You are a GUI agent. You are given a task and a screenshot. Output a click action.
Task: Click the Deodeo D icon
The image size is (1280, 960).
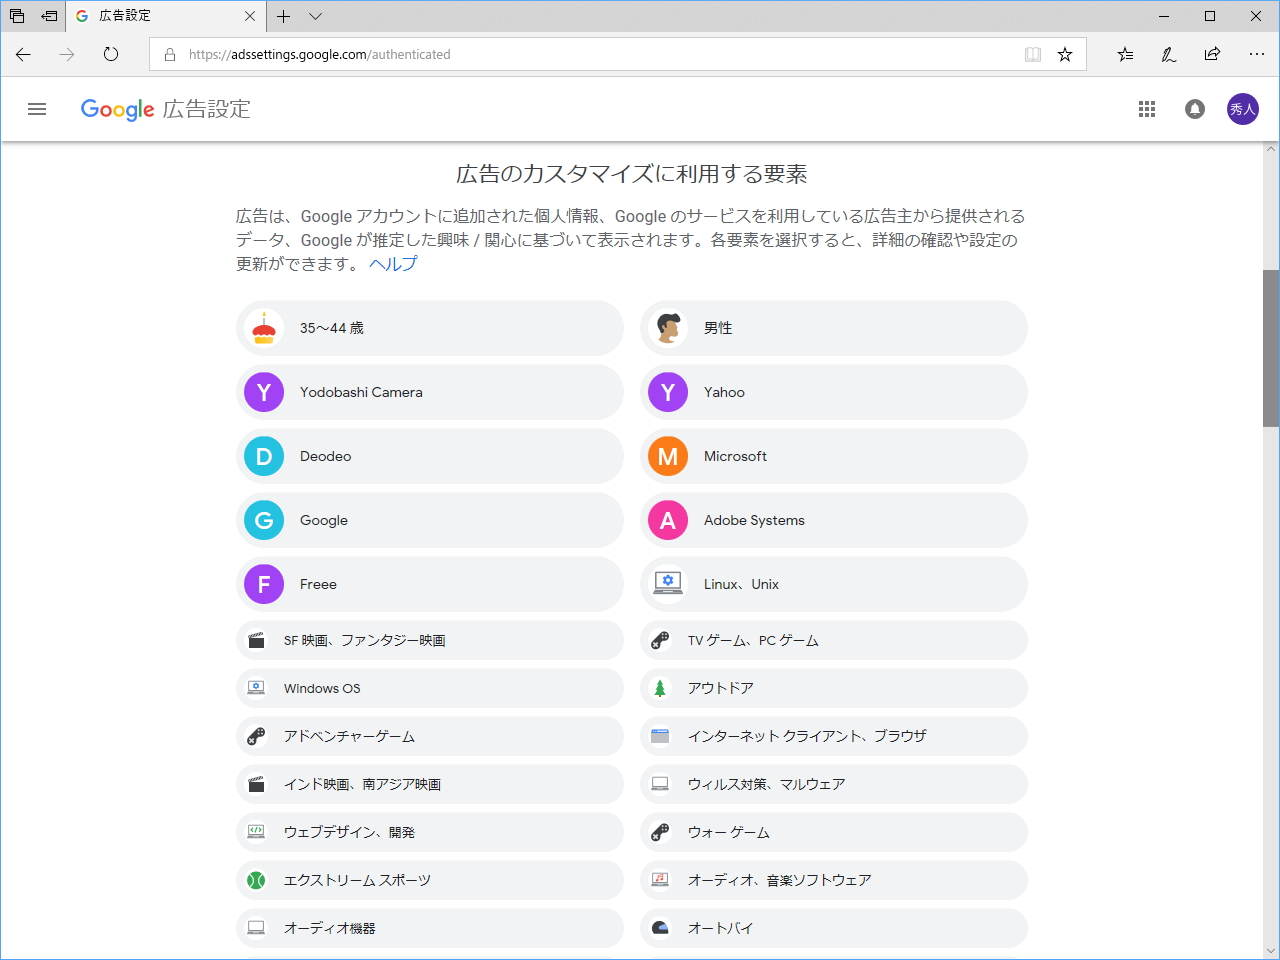pos(264,456)
